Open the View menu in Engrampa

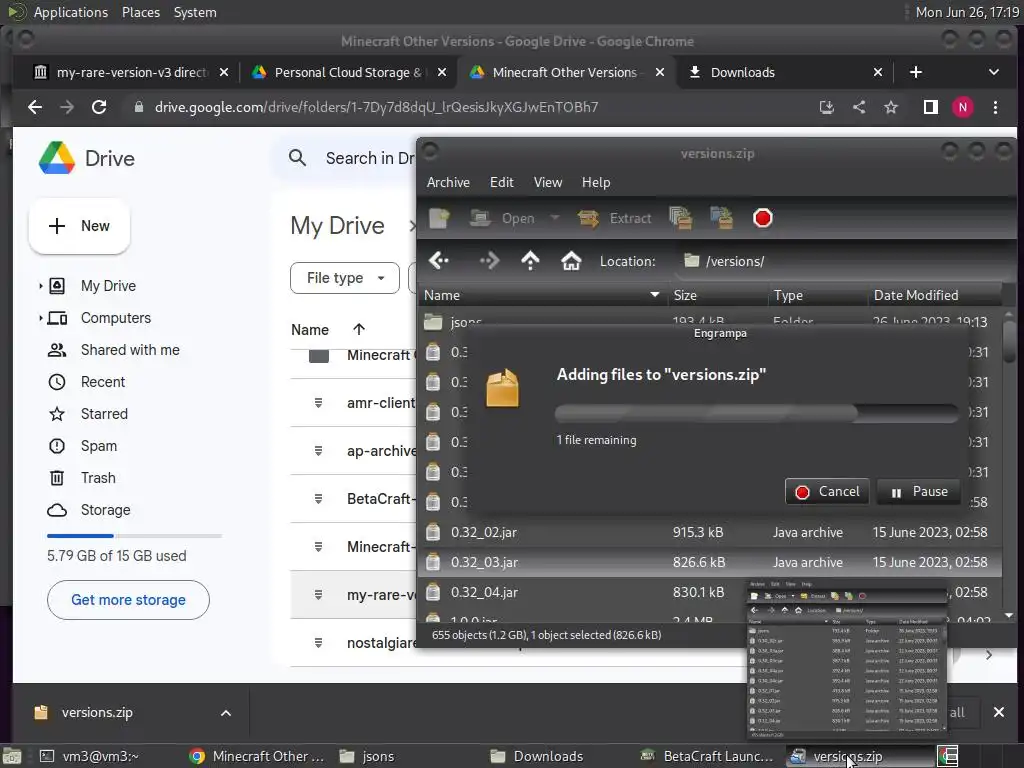tap(547, 182)
